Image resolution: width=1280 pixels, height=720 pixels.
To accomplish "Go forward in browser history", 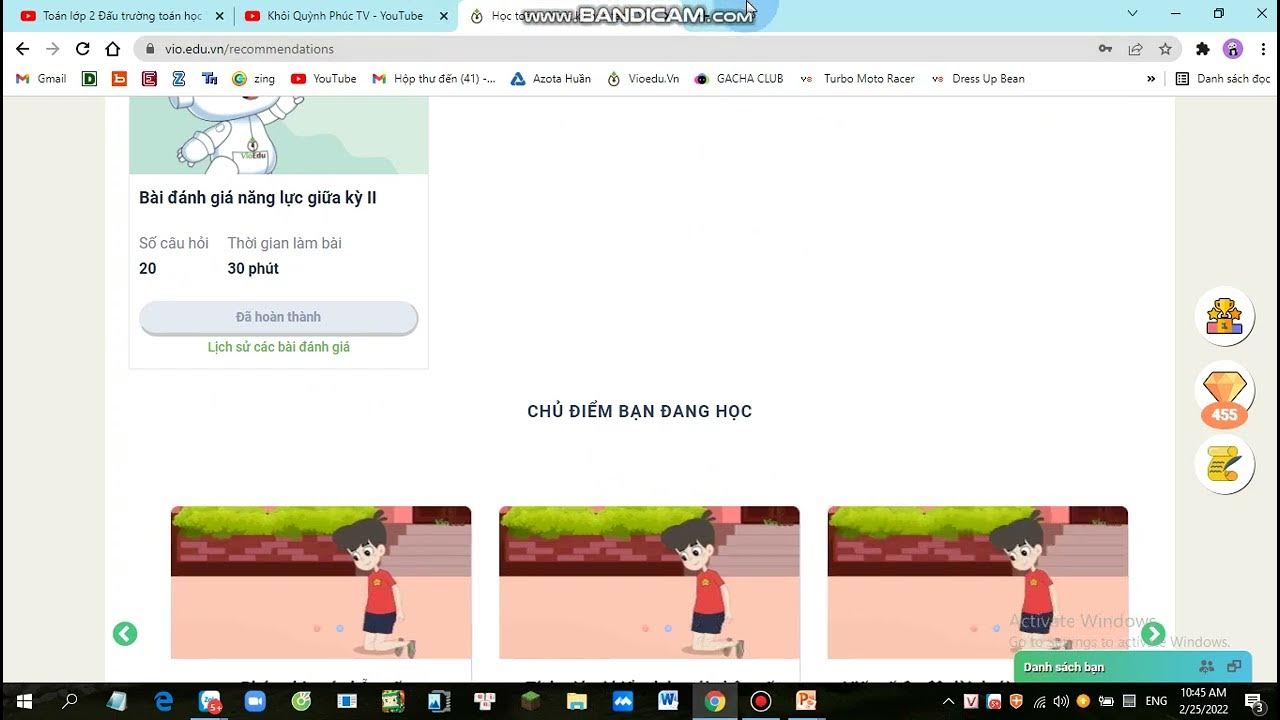I will (x=53, y=48).
